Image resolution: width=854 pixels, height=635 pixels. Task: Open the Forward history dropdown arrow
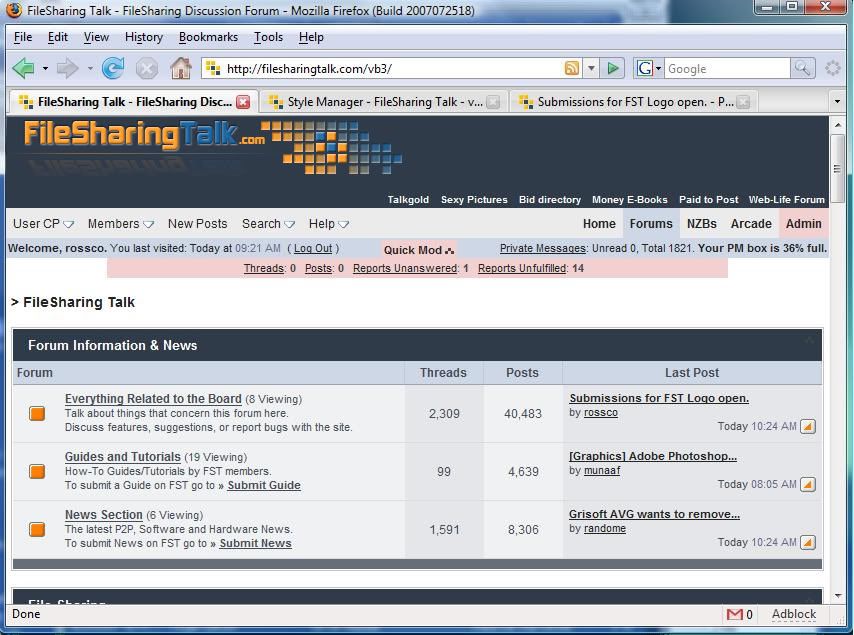click(90, 69)
